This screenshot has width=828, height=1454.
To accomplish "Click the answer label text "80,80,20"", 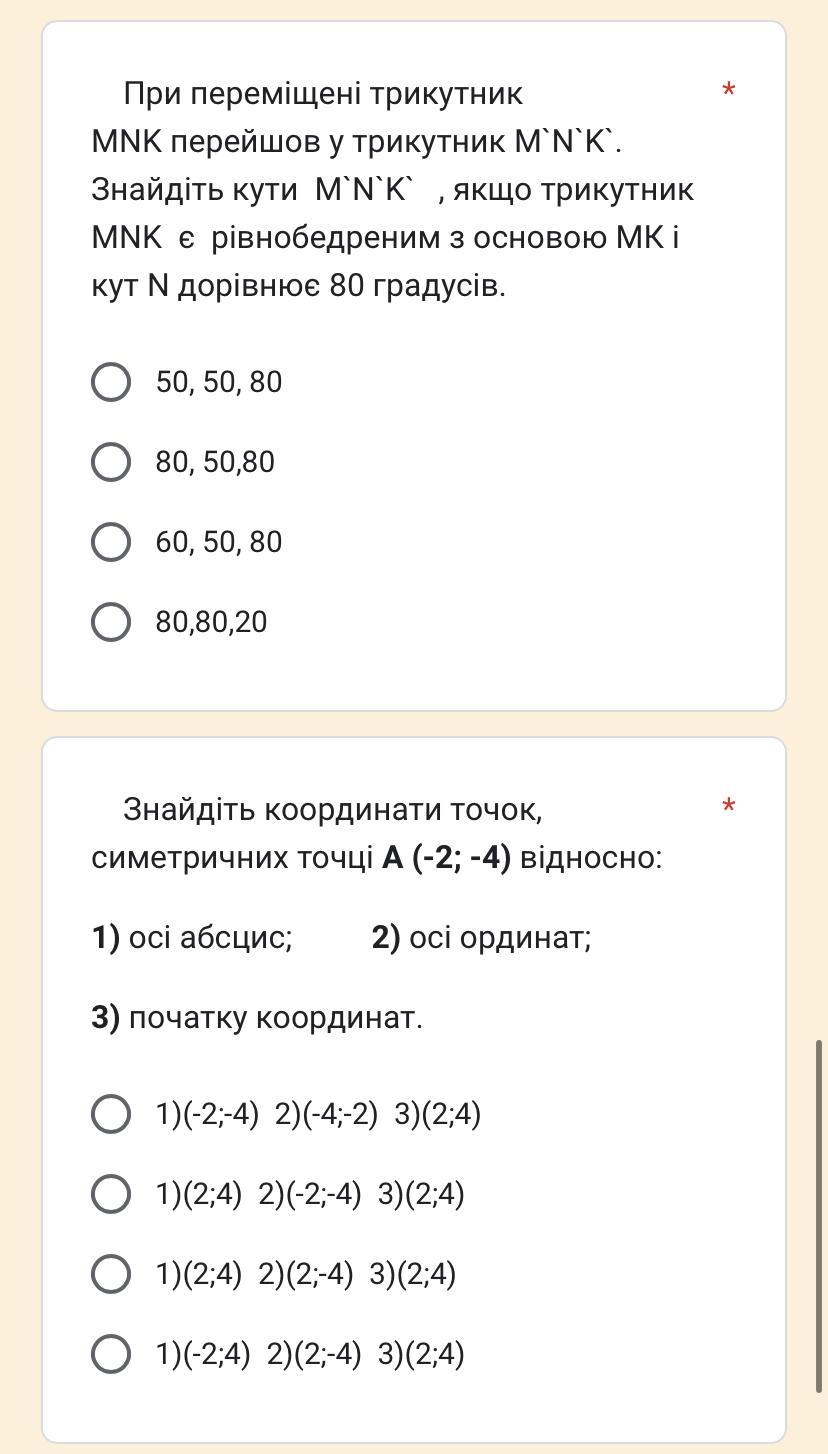I will pyautogui.click(x=211, y=622).
